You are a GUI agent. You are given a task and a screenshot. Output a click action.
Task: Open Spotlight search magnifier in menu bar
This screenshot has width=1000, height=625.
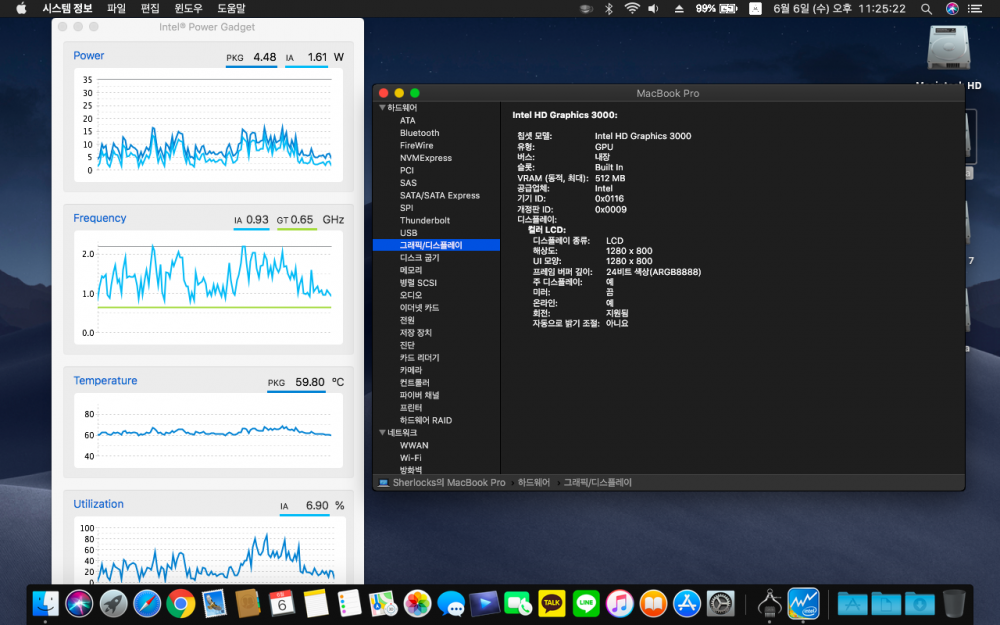[x=926, y=8]
